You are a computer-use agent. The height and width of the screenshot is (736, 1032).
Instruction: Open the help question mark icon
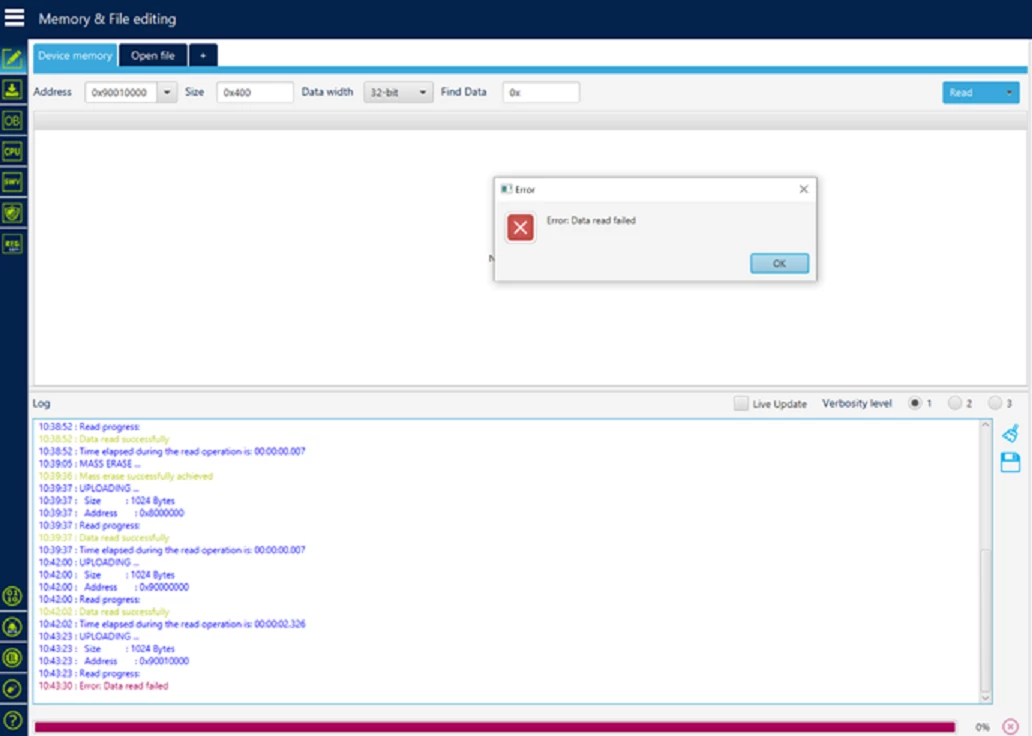tap(13, 720)
